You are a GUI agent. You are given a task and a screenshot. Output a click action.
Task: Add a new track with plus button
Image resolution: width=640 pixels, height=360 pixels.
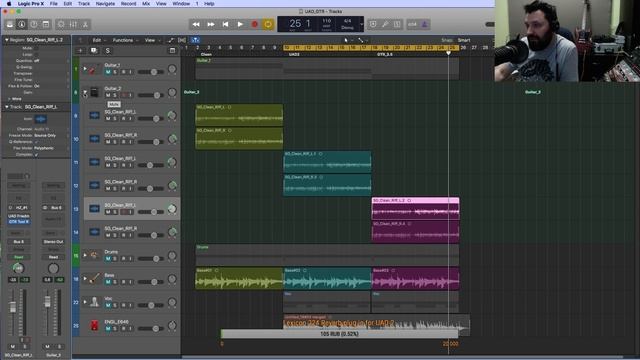click(80, 51)
